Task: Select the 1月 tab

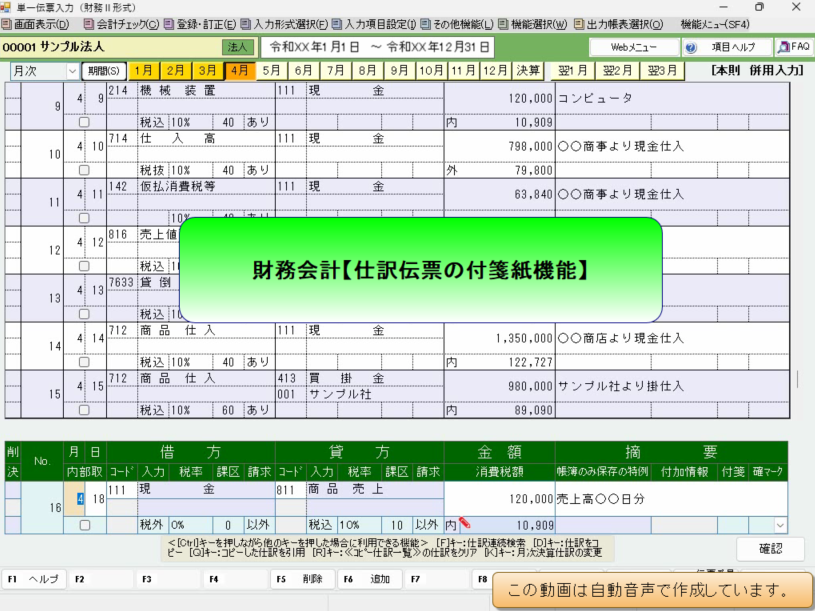Action: click(144, 71)
